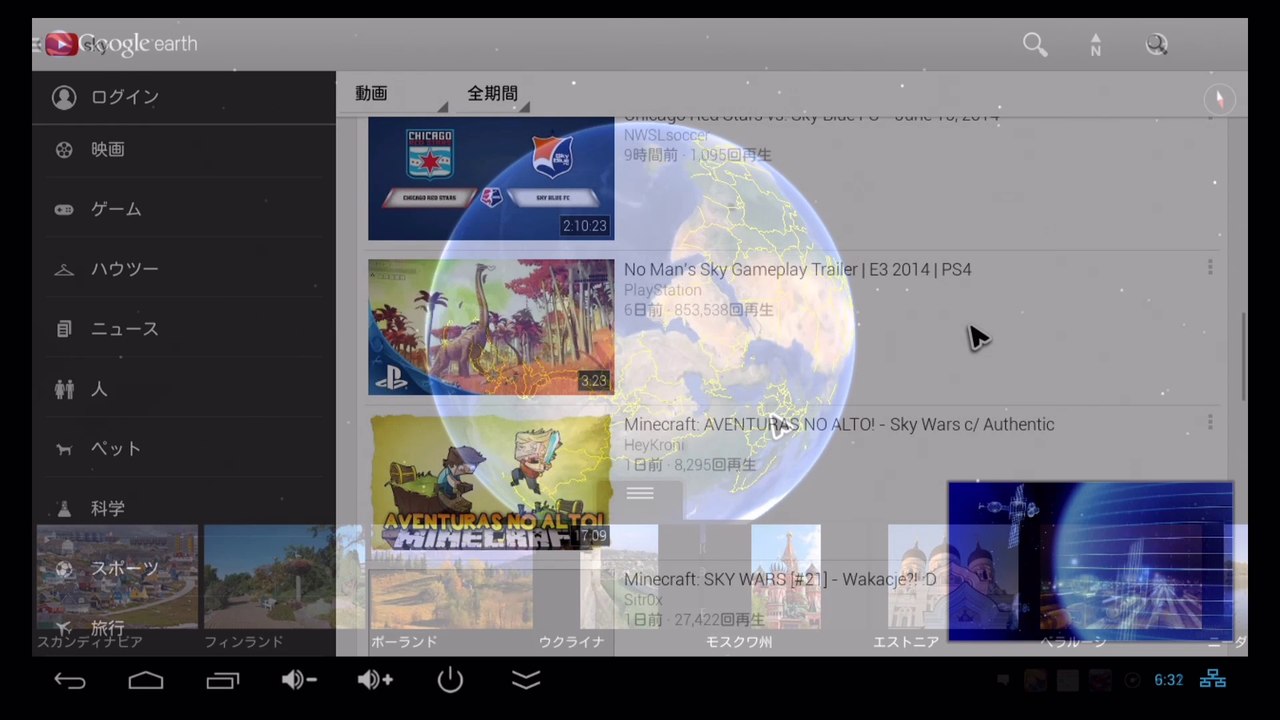The width and height of the screenshot is (1280, 720).
Task: Open title 'No Man's Sky Gameplay Trailer | E3 2014 | PS4'
Action: point(797,269)
